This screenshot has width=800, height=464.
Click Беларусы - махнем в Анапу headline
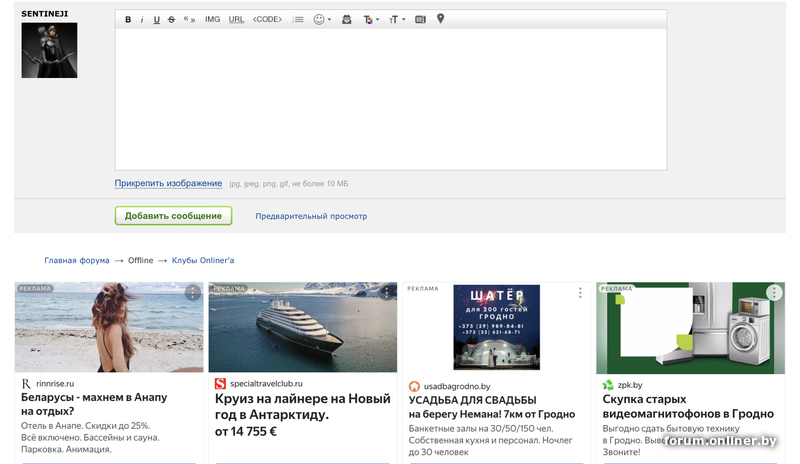[94, 404]
